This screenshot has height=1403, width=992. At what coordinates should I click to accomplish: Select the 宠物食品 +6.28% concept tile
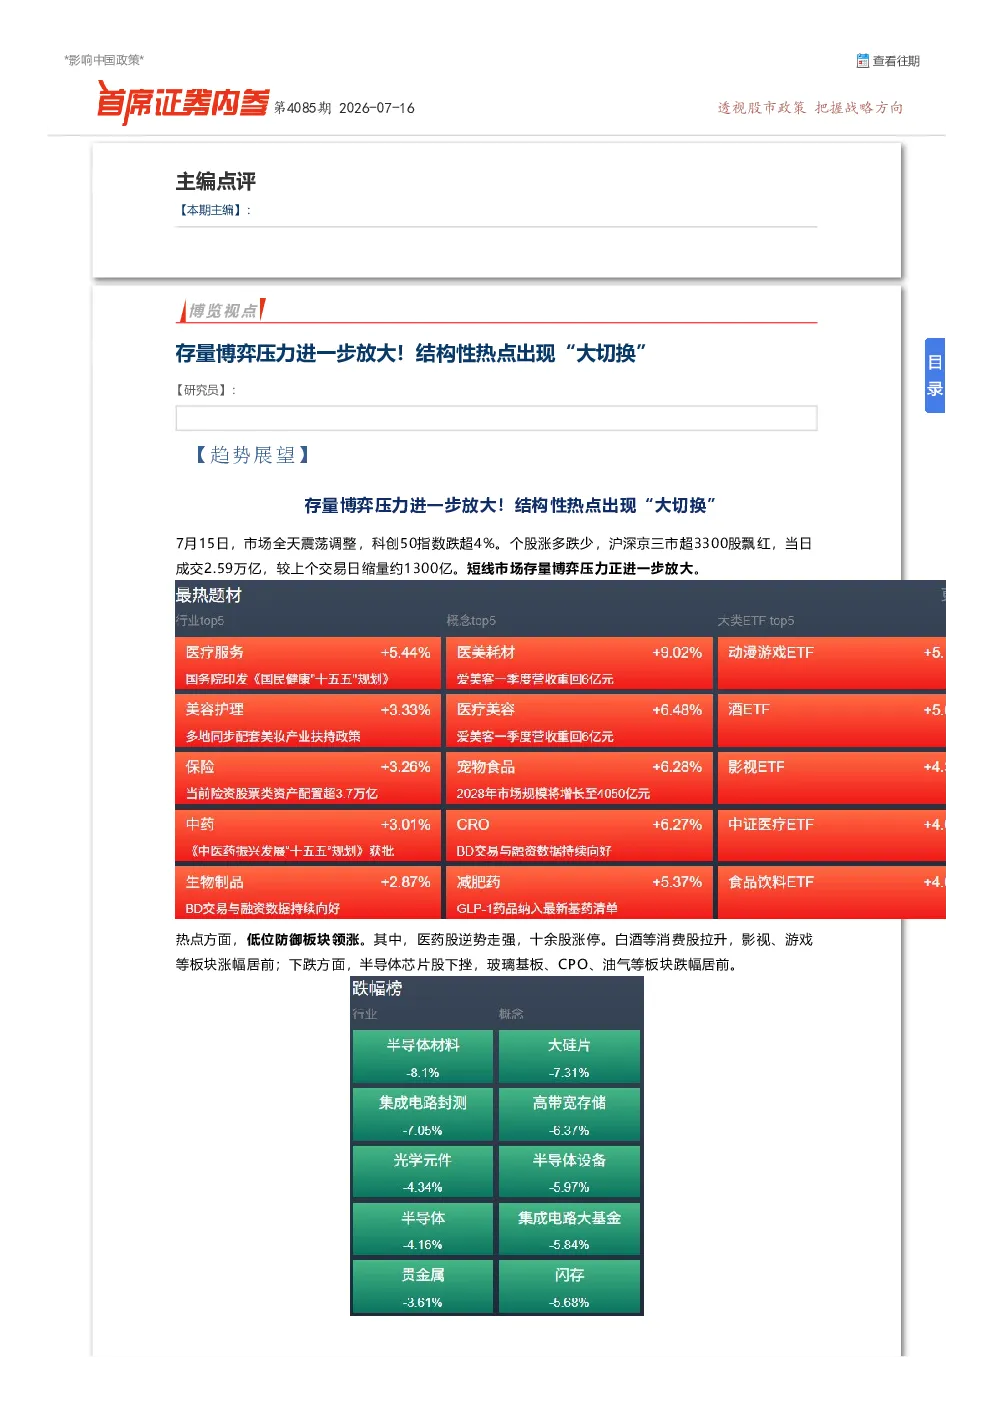[579, 779]
